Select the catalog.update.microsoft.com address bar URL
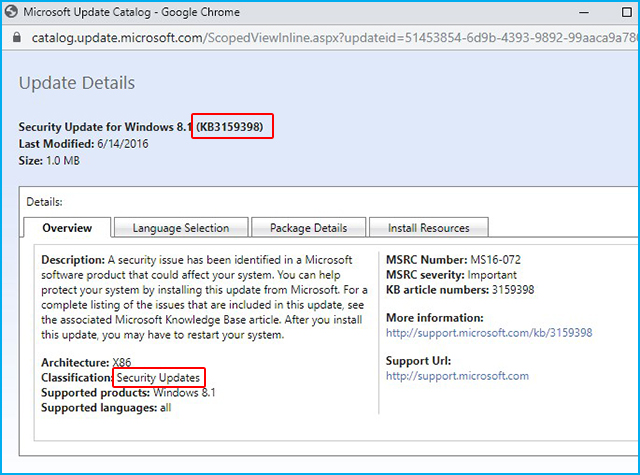The width and height of the screenshot is (640, 475). point(335,38)
